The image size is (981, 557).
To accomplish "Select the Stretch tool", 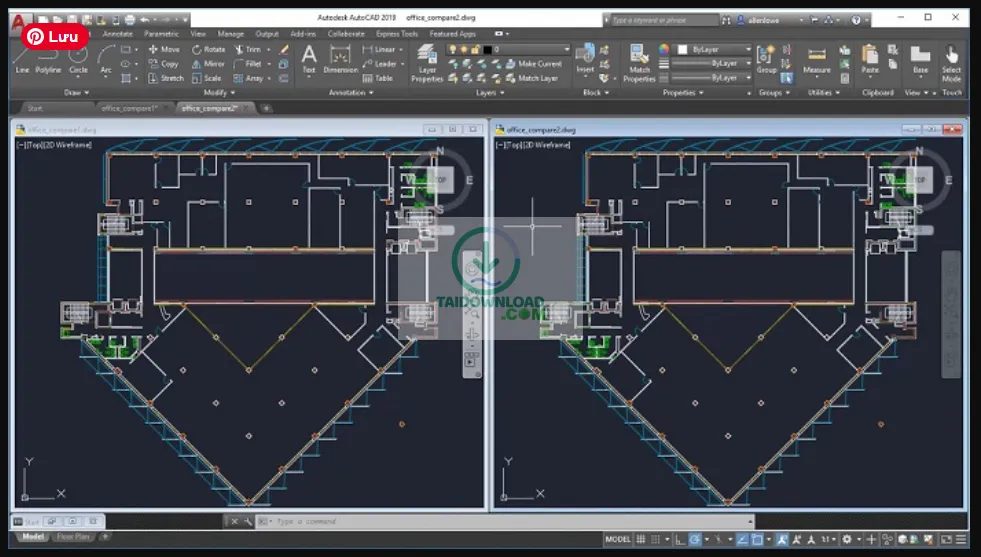I will 166,78.
